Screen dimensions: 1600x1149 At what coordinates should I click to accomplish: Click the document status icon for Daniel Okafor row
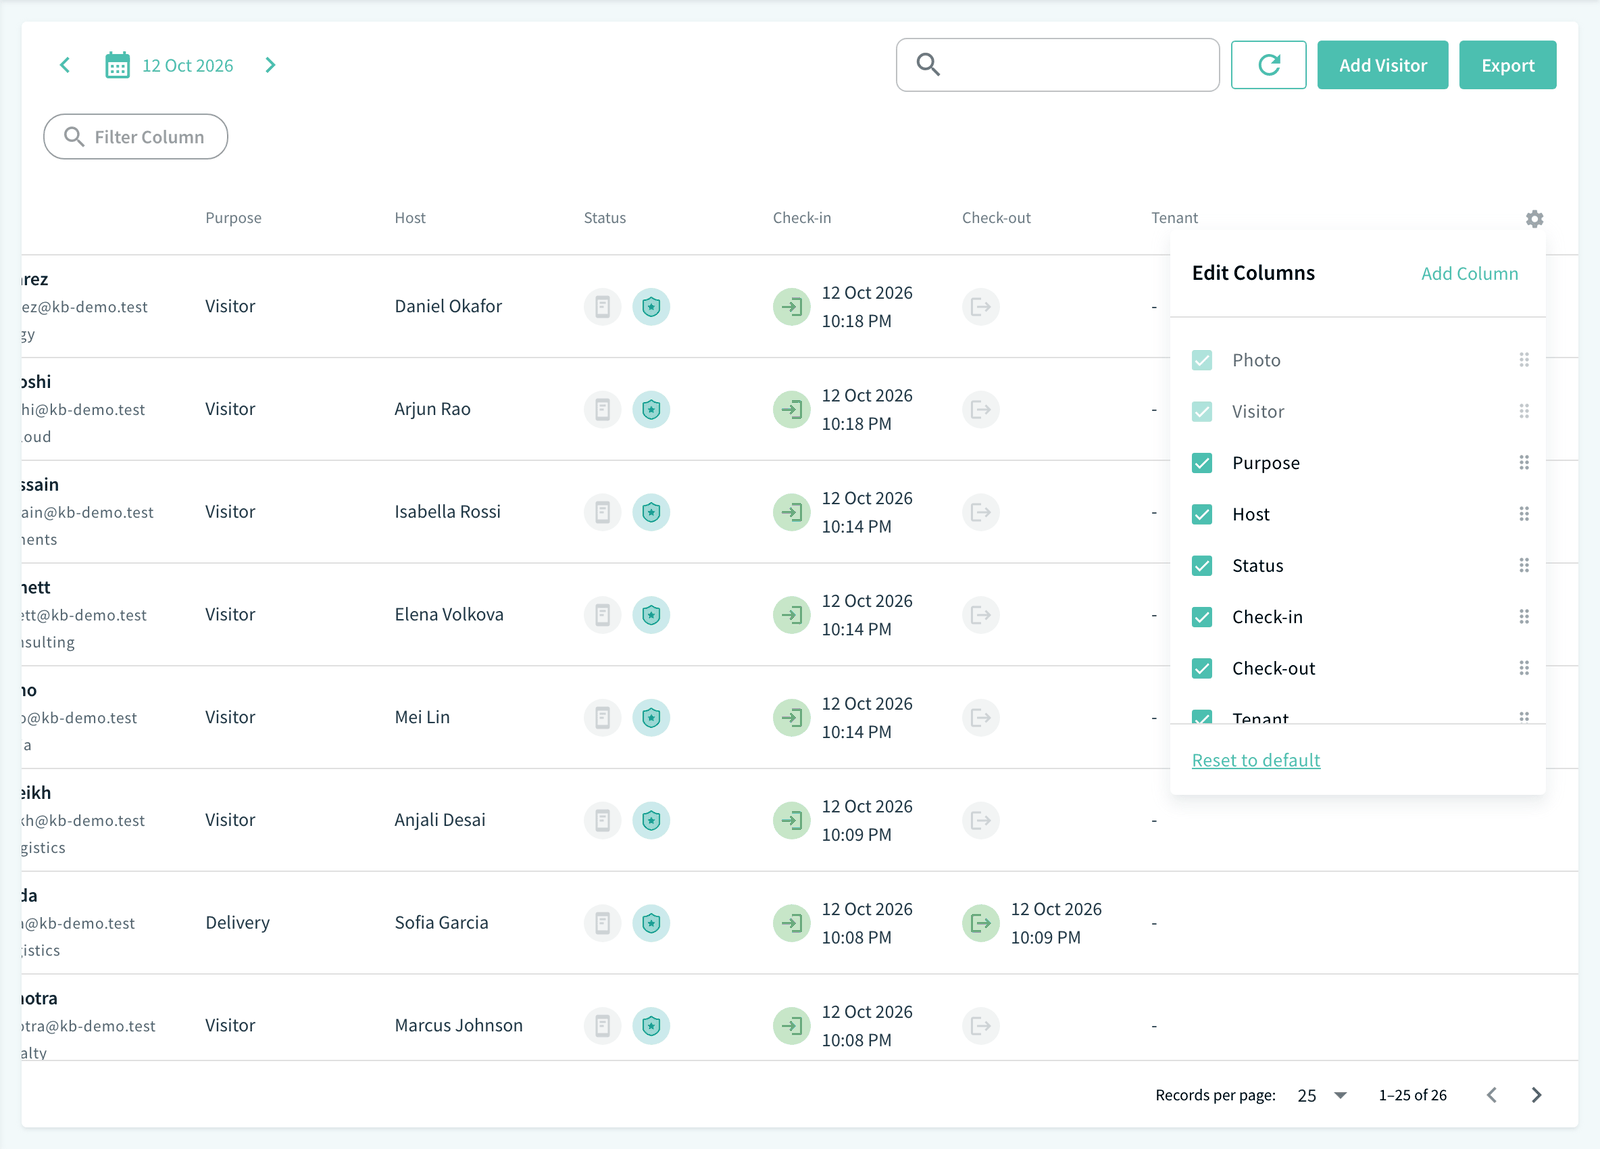[602, 307]
